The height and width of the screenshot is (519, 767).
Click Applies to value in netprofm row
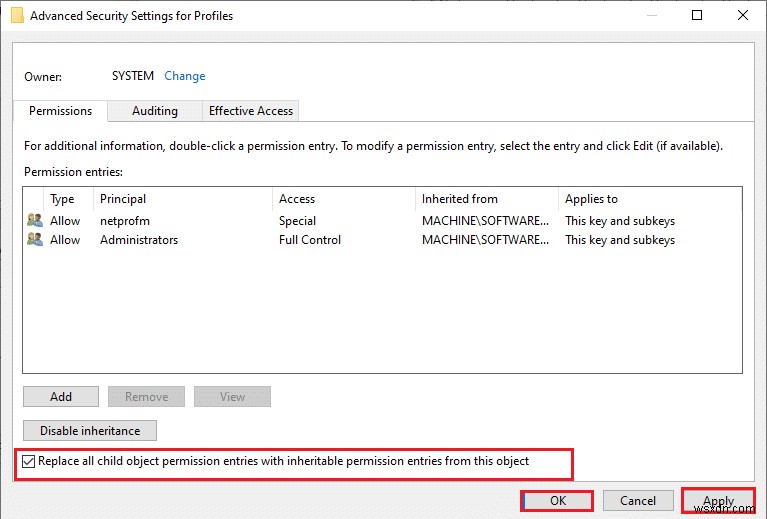coord(620,221)
